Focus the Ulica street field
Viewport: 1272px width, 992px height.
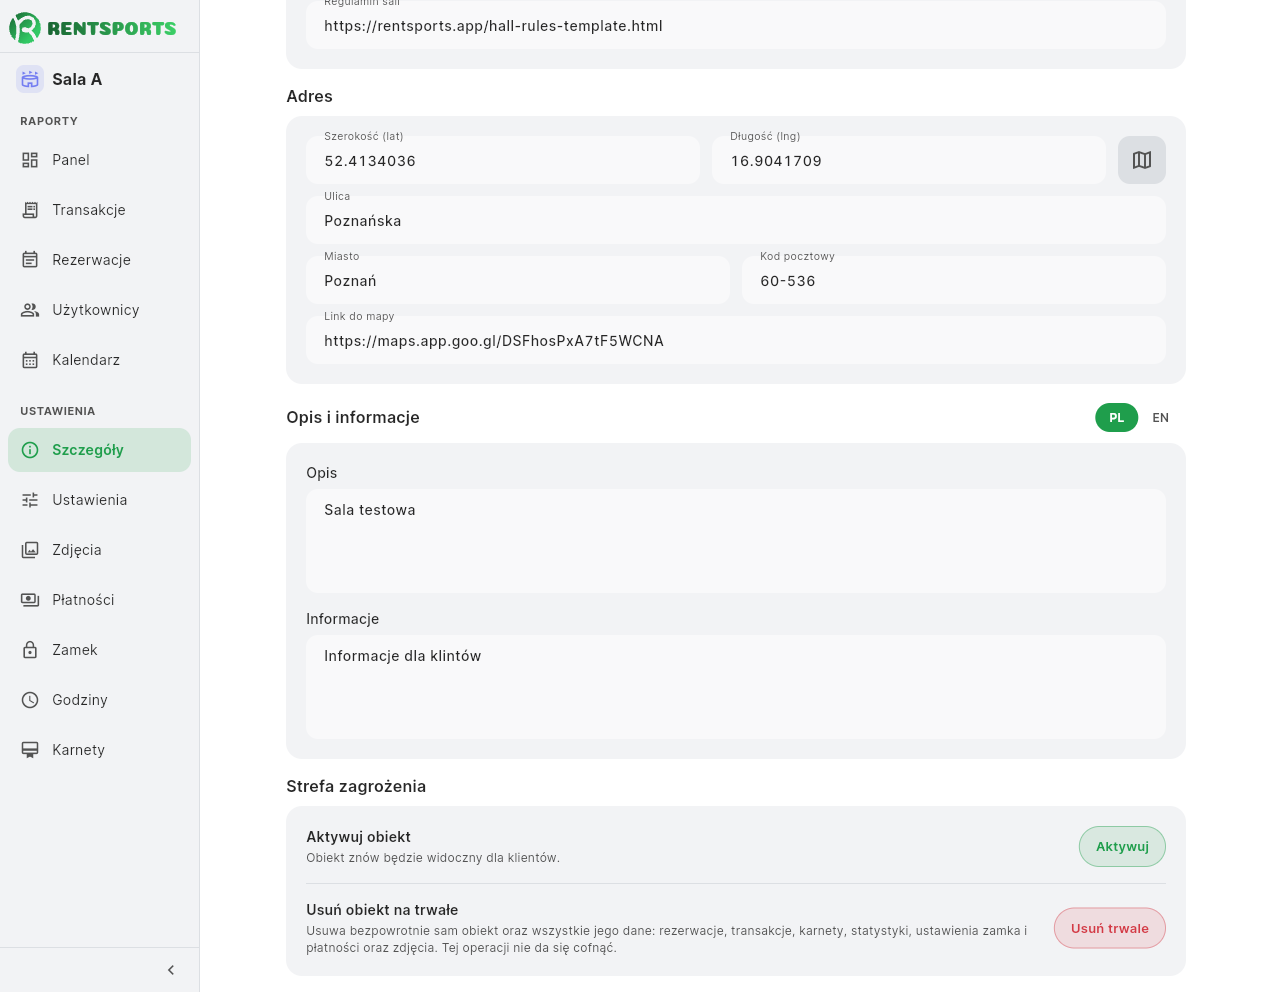point(736,220)
